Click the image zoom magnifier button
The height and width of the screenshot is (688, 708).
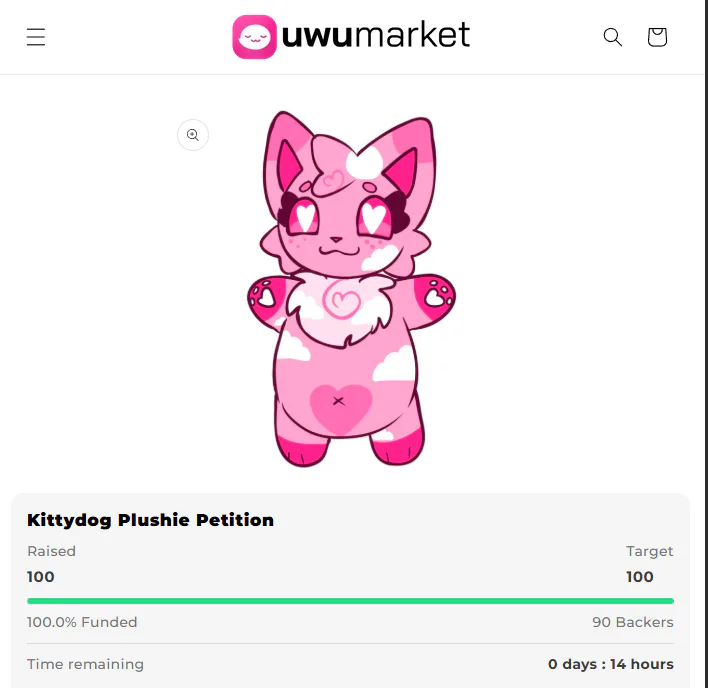click(x=193, y=135)
